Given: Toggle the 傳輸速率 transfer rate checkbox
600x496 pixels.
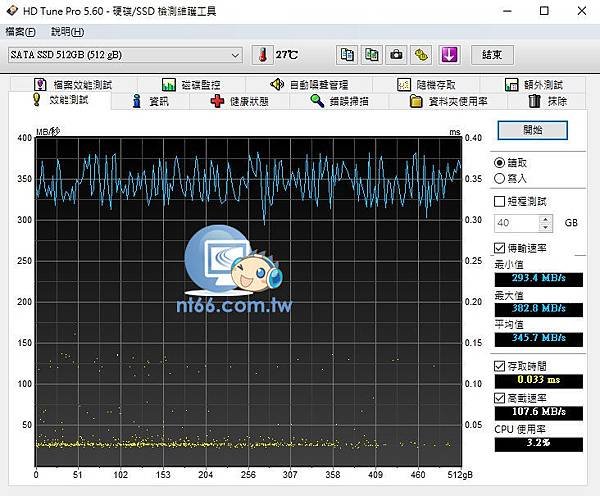Looking at the screenshot, I should [x=499, y=248].
